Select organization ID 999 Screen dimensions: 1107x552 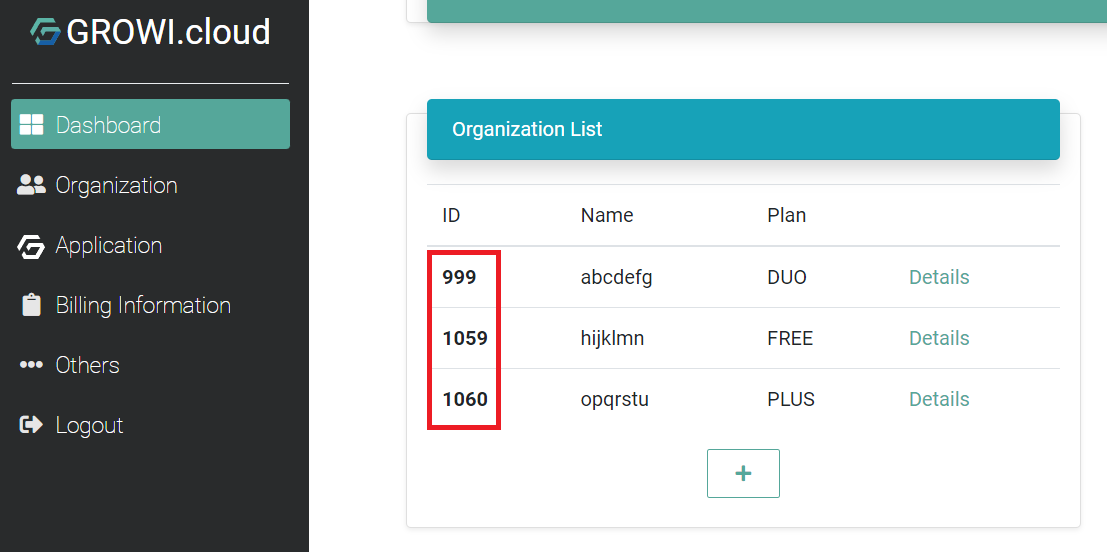[x=459, y=277]
